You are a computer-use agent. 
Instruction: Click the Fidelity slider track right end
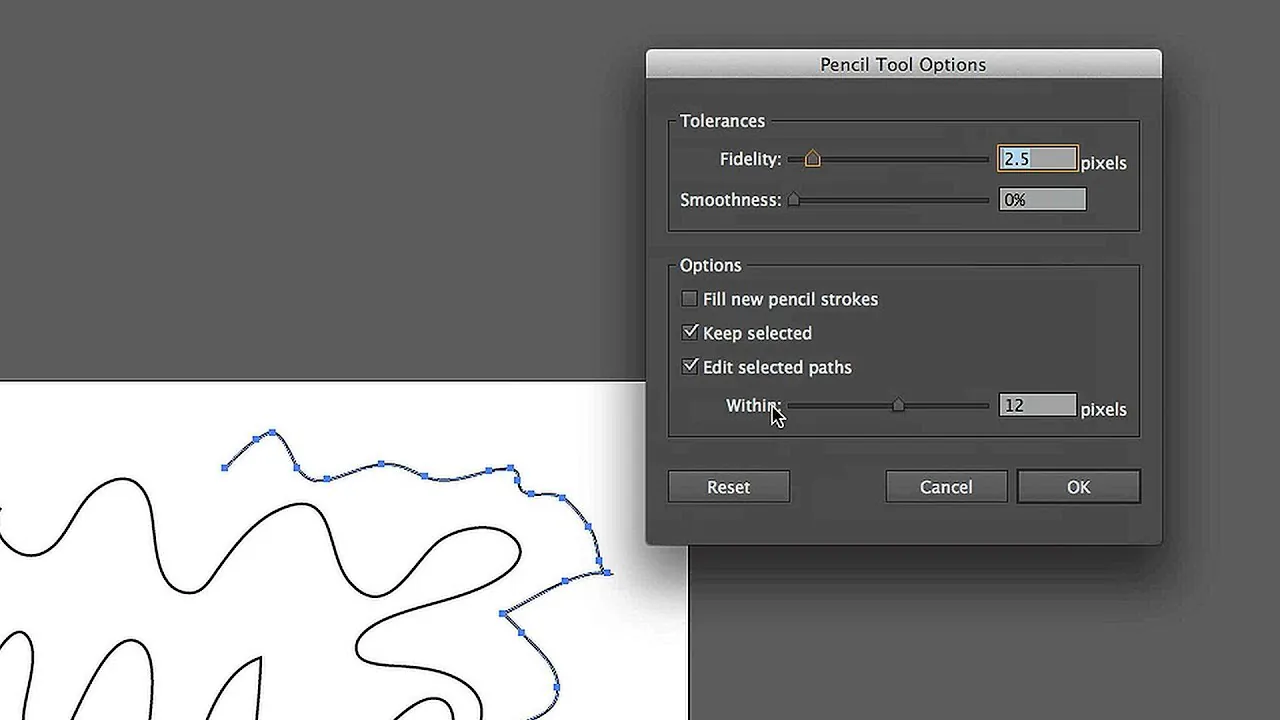(x=984, y=159)
